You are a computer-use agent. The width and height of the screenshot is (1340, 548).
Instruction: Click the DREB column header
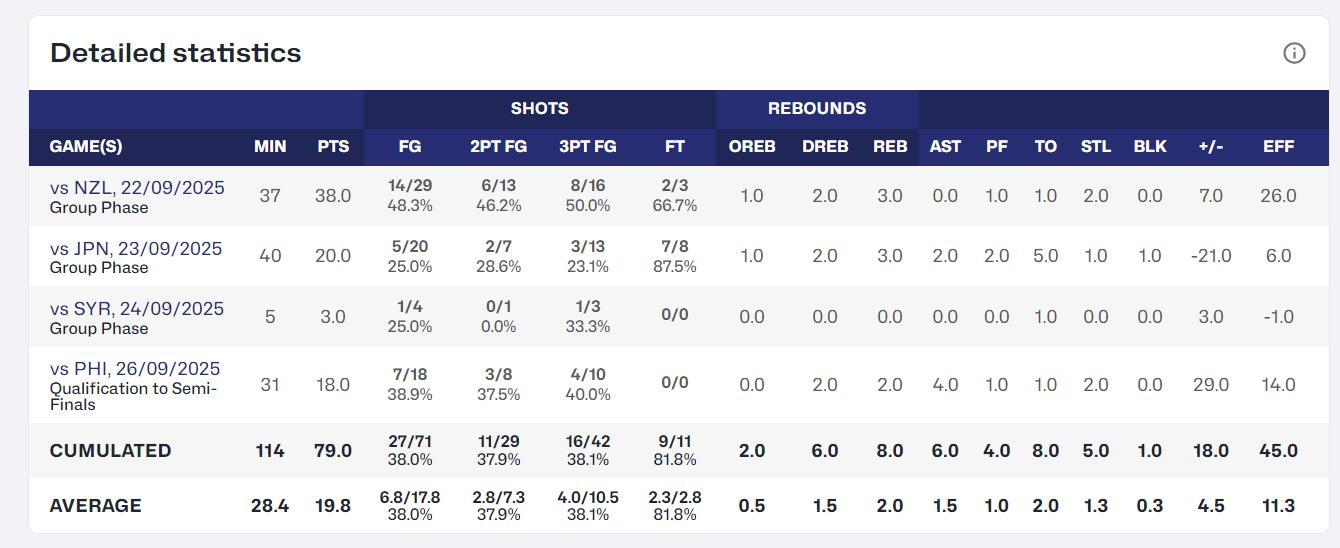point(825,146)
